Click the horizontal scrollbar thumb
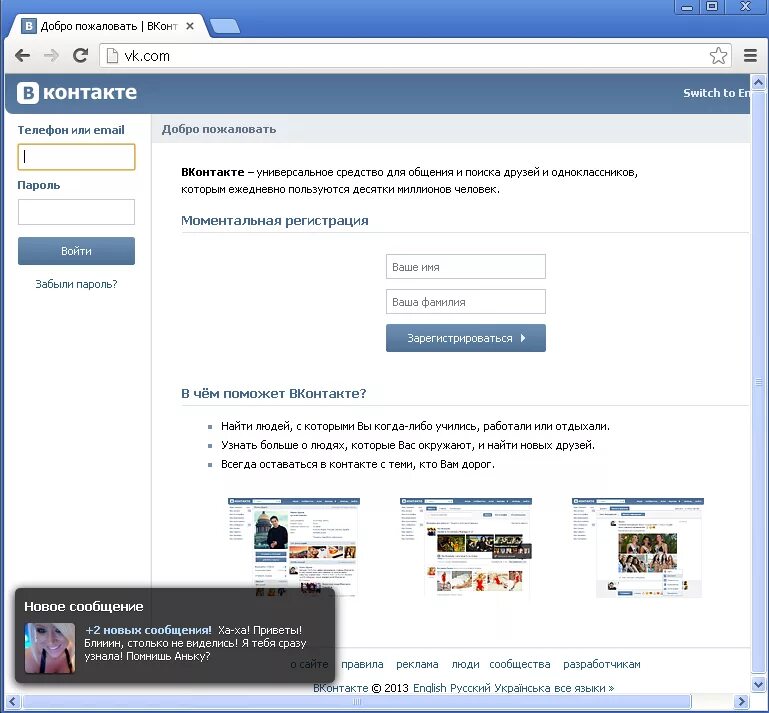Image resolution: width=769 pixels, height=713 pixels. pos(357,702)
